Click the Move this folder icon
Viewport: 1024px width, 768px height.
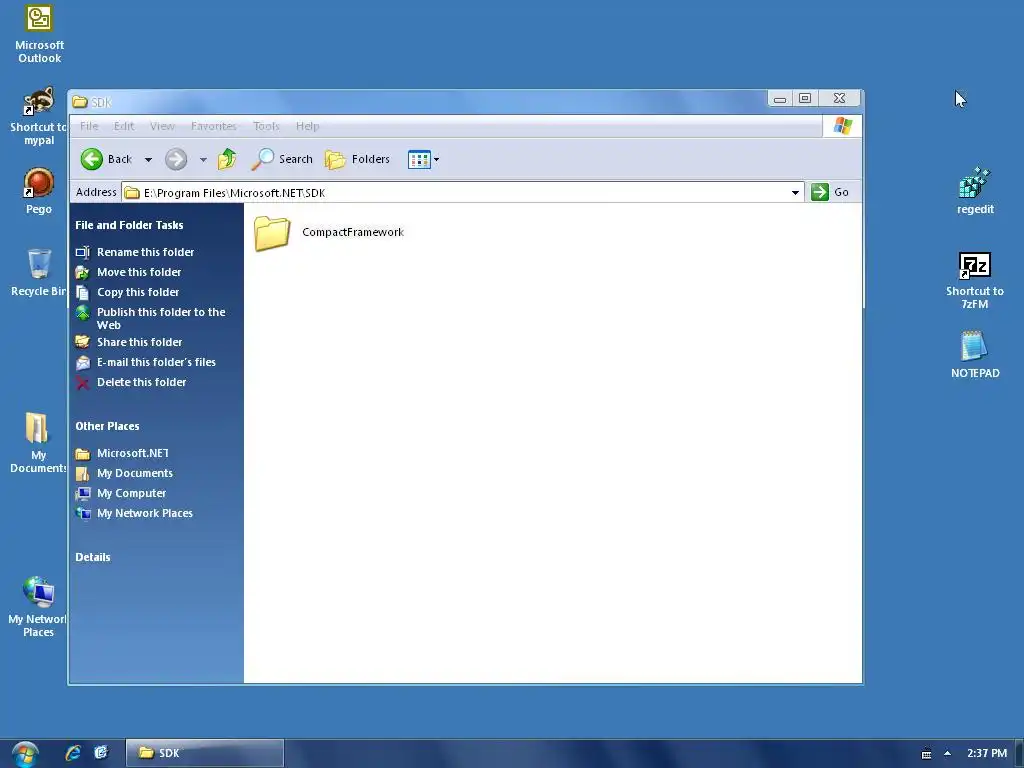click(x=82, y=272)
